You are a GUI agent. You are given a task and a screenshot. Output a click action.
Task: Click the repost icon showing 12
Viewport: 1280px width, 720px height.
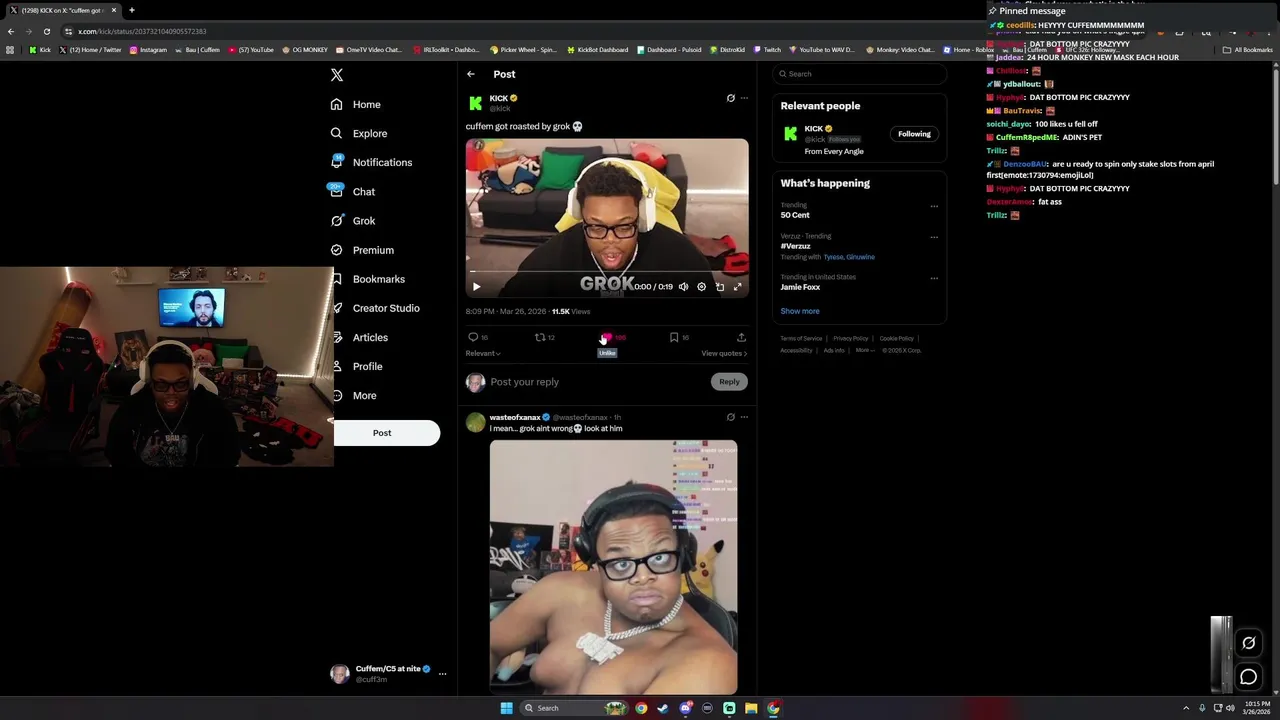[x=540, y=338]
